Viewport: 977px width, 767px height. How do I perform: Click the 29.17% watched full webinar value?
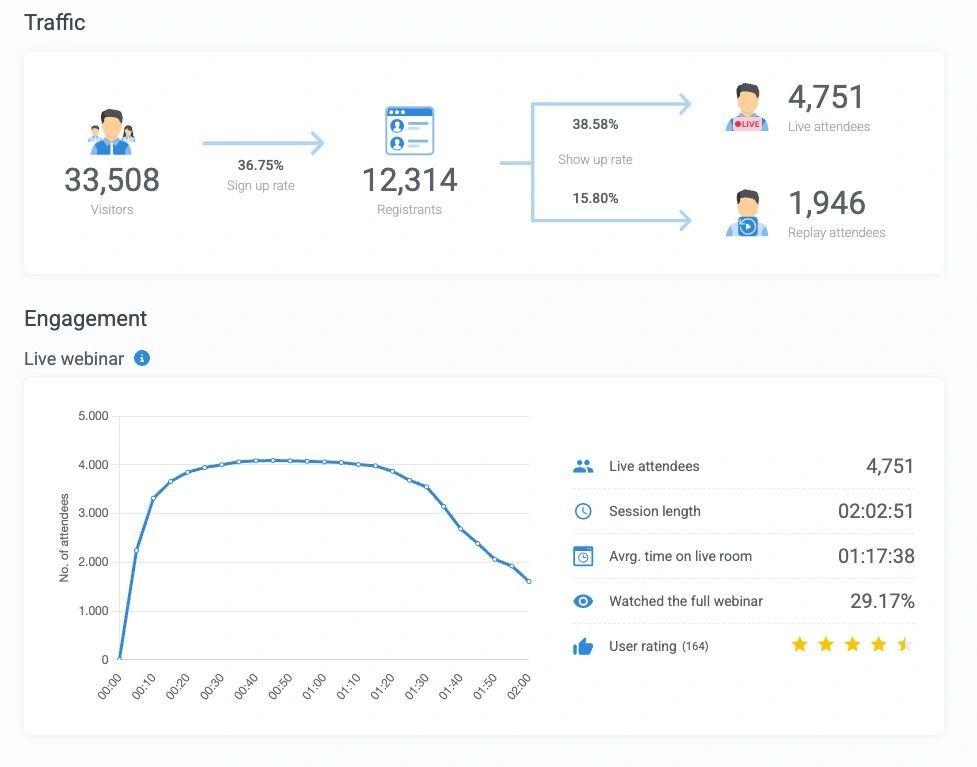(x=882, y=601)
